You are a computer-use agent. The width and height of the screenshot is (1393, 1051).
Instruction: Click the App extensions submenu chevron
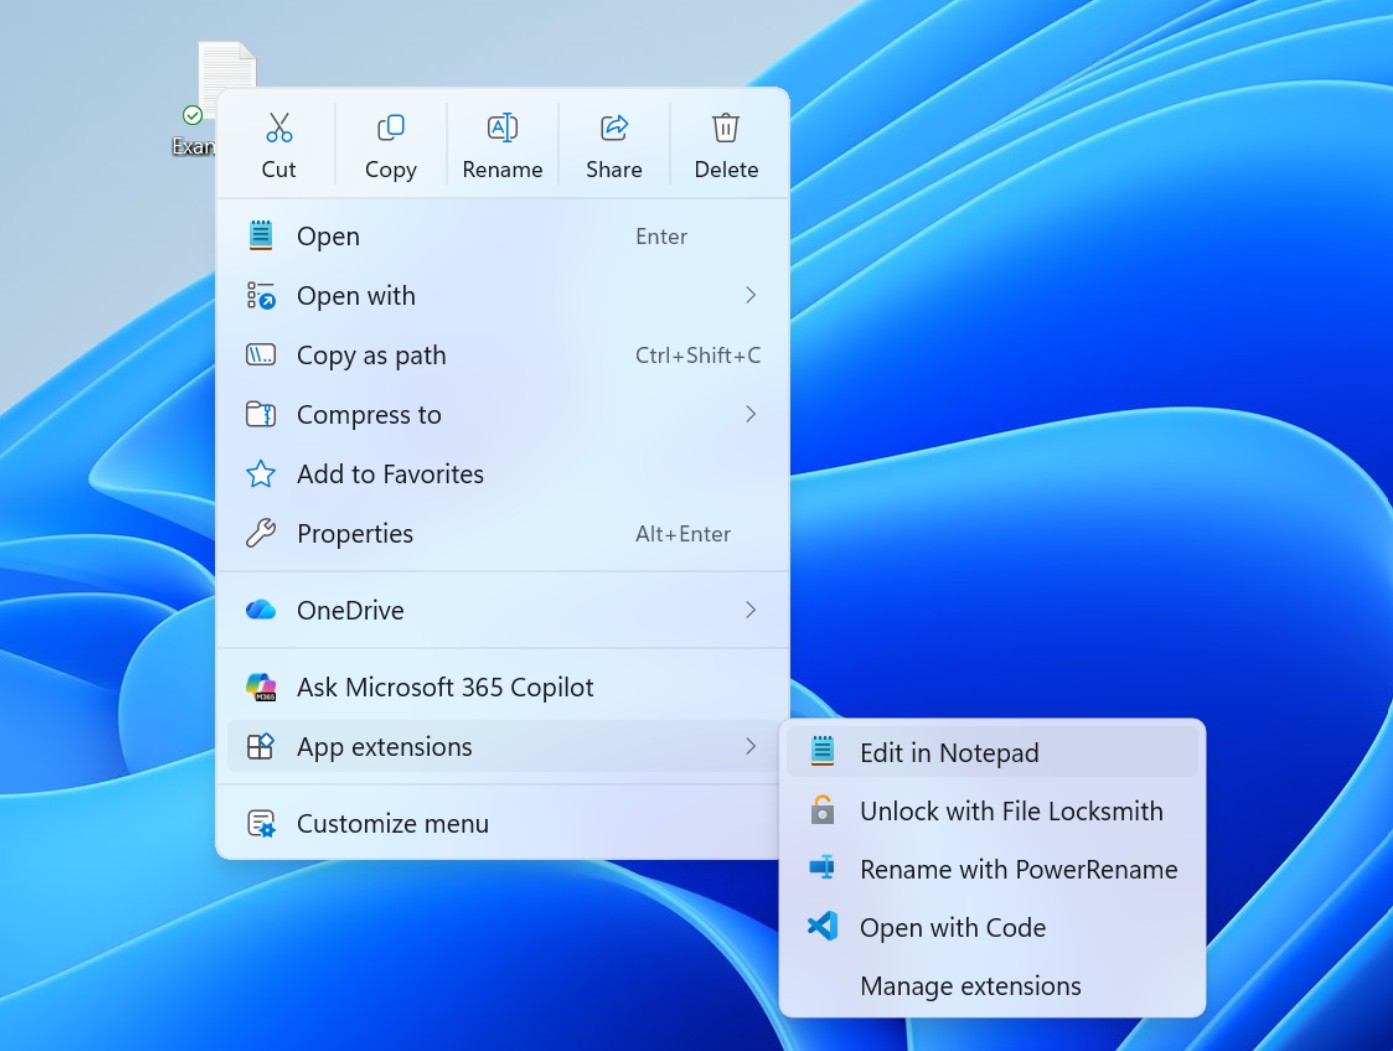coord(751,746)
